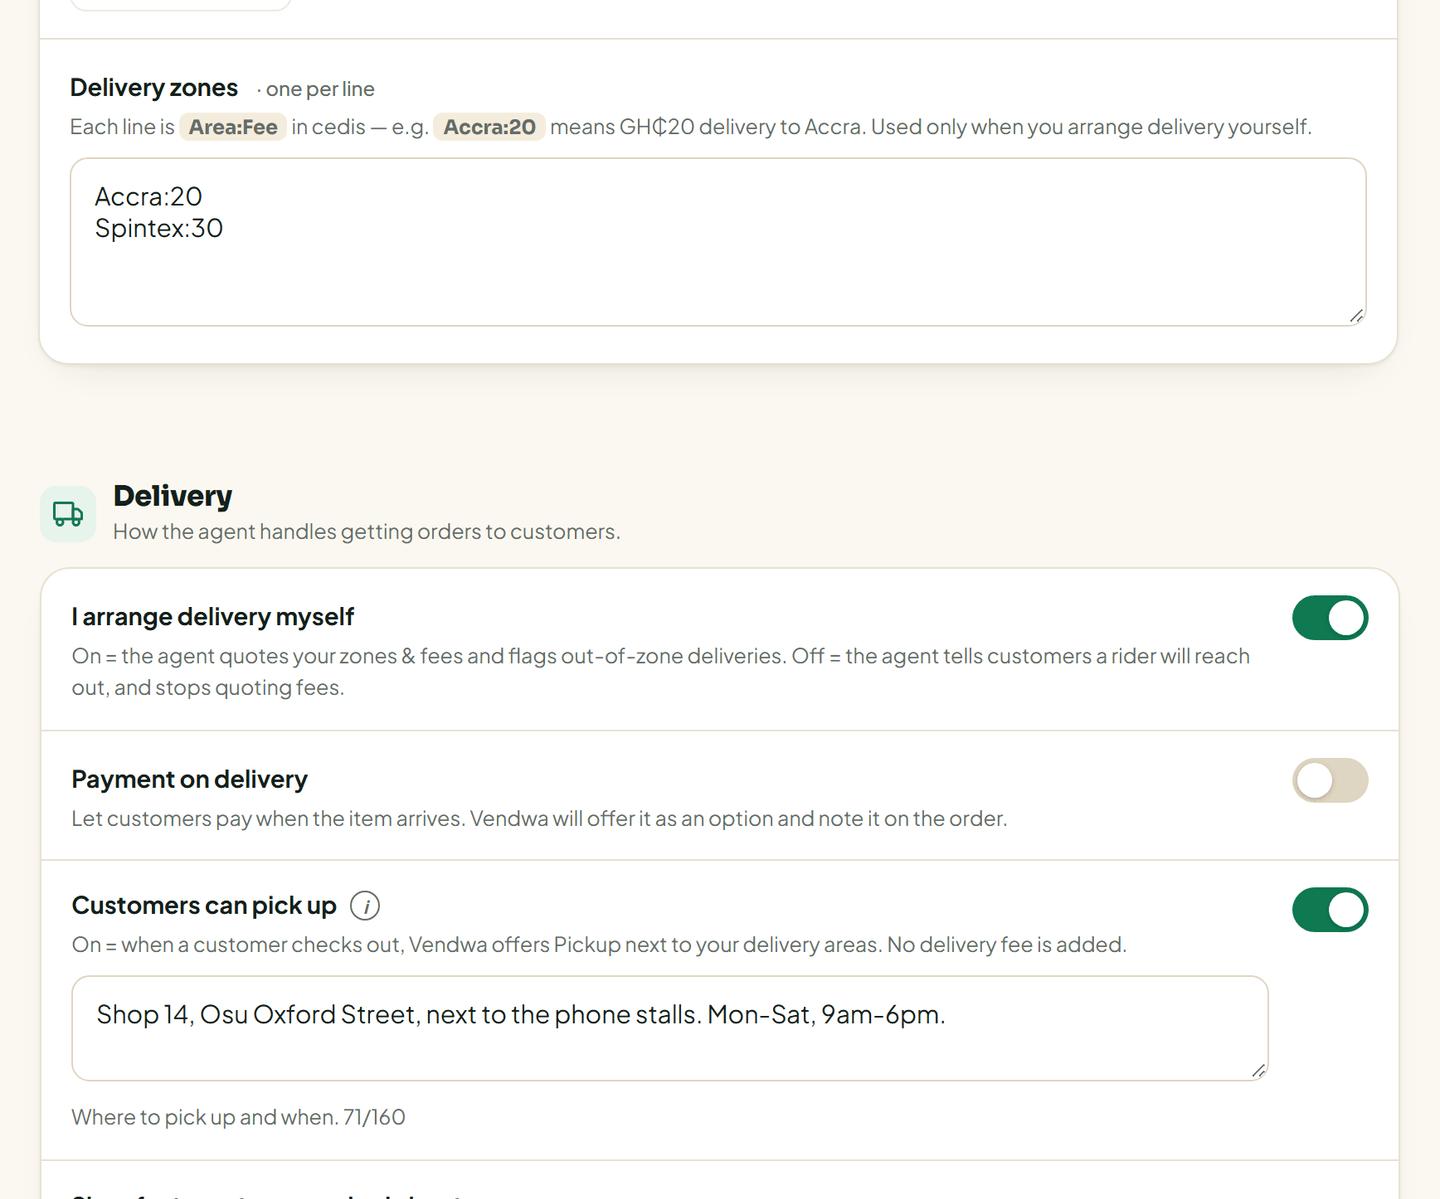The width and height of the screenshot is (1440, 1199).
Task: Click the resize grip of the pickup address box
Action: coord(1258,1070)
